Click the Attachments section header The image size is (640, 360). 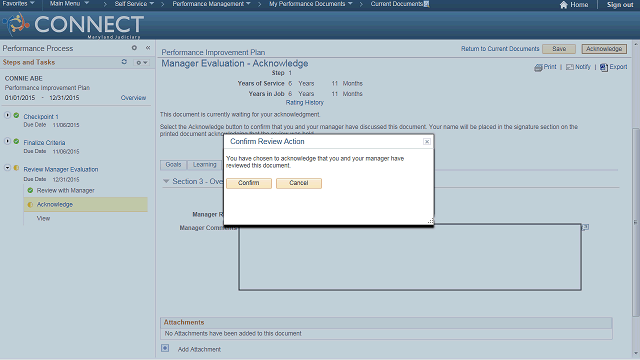[x=386, y=322]
